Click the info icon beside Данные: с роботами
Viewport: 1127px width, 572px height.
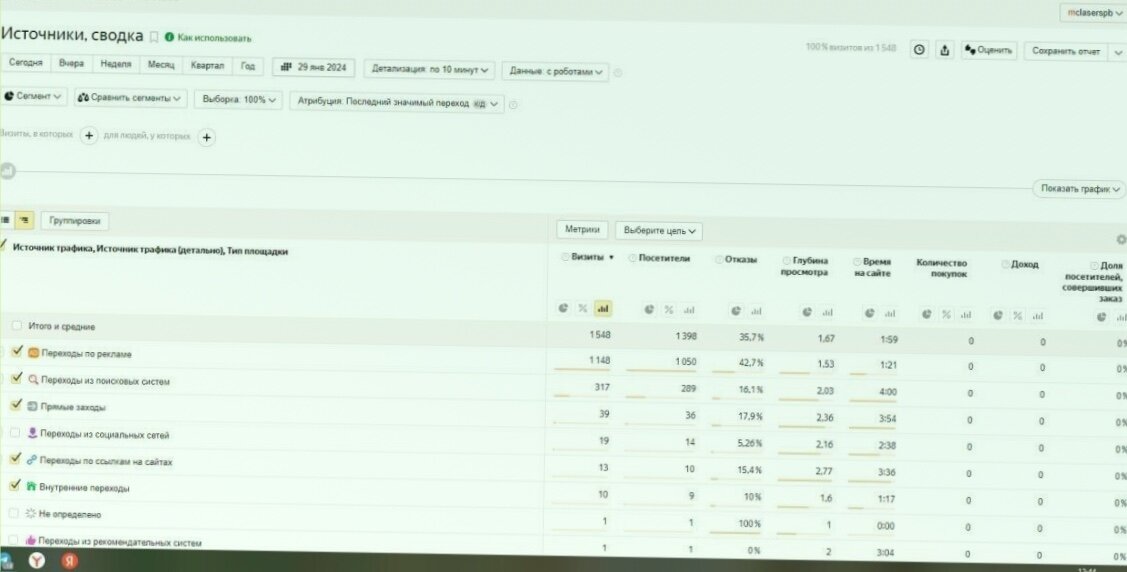pos(618,72)
